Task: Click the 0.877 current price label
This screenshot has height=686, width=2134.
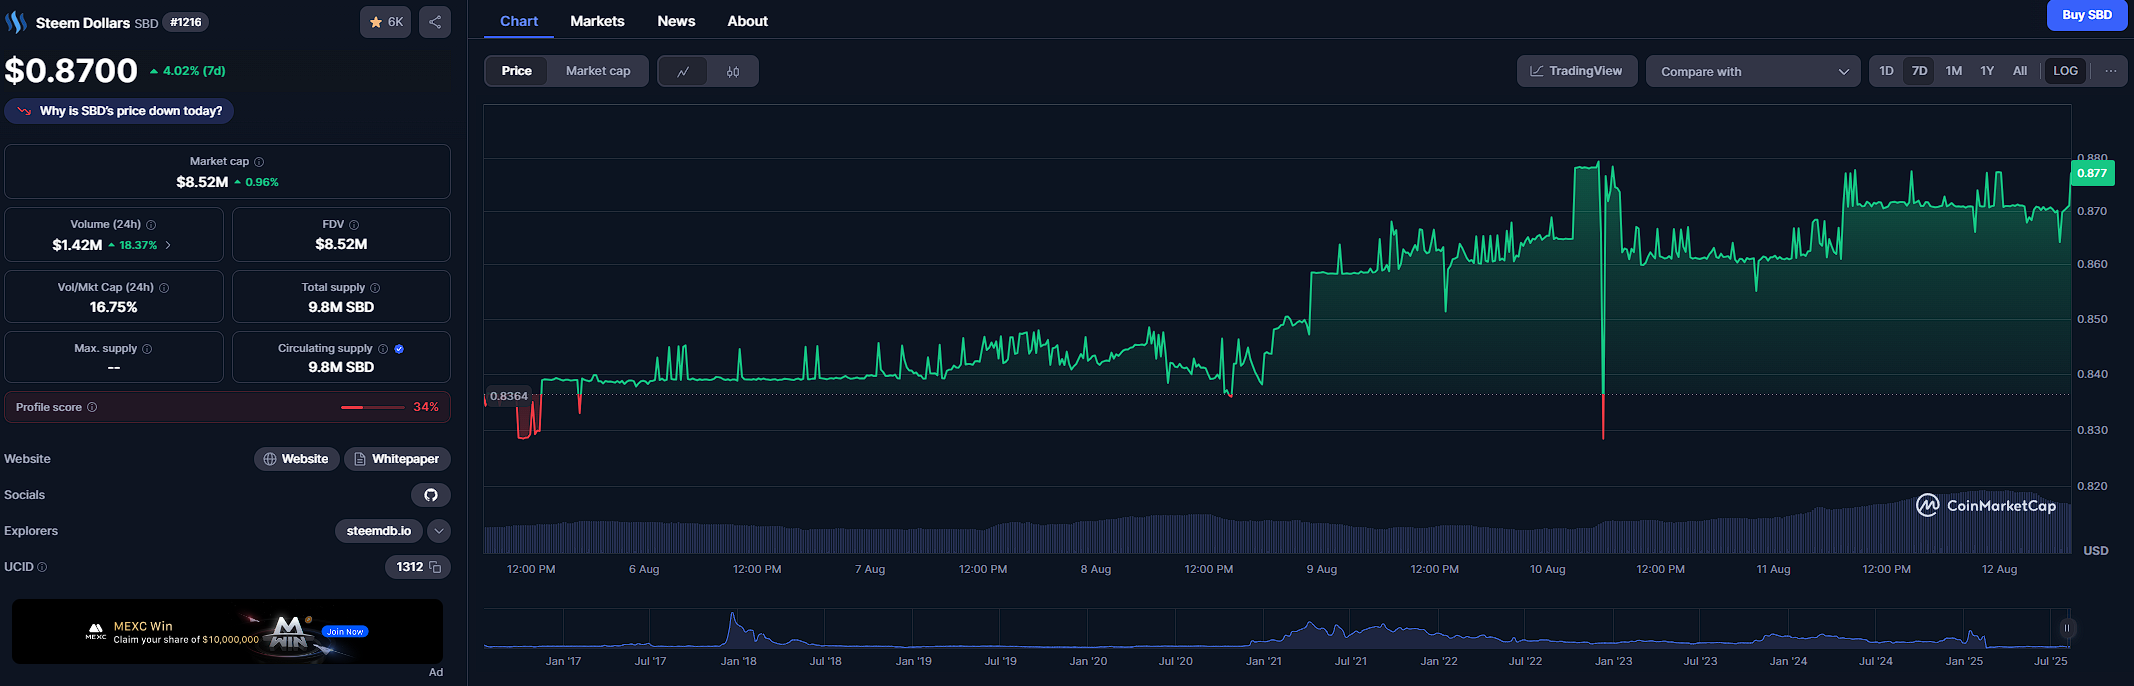Action: [x=2092, y=173]
